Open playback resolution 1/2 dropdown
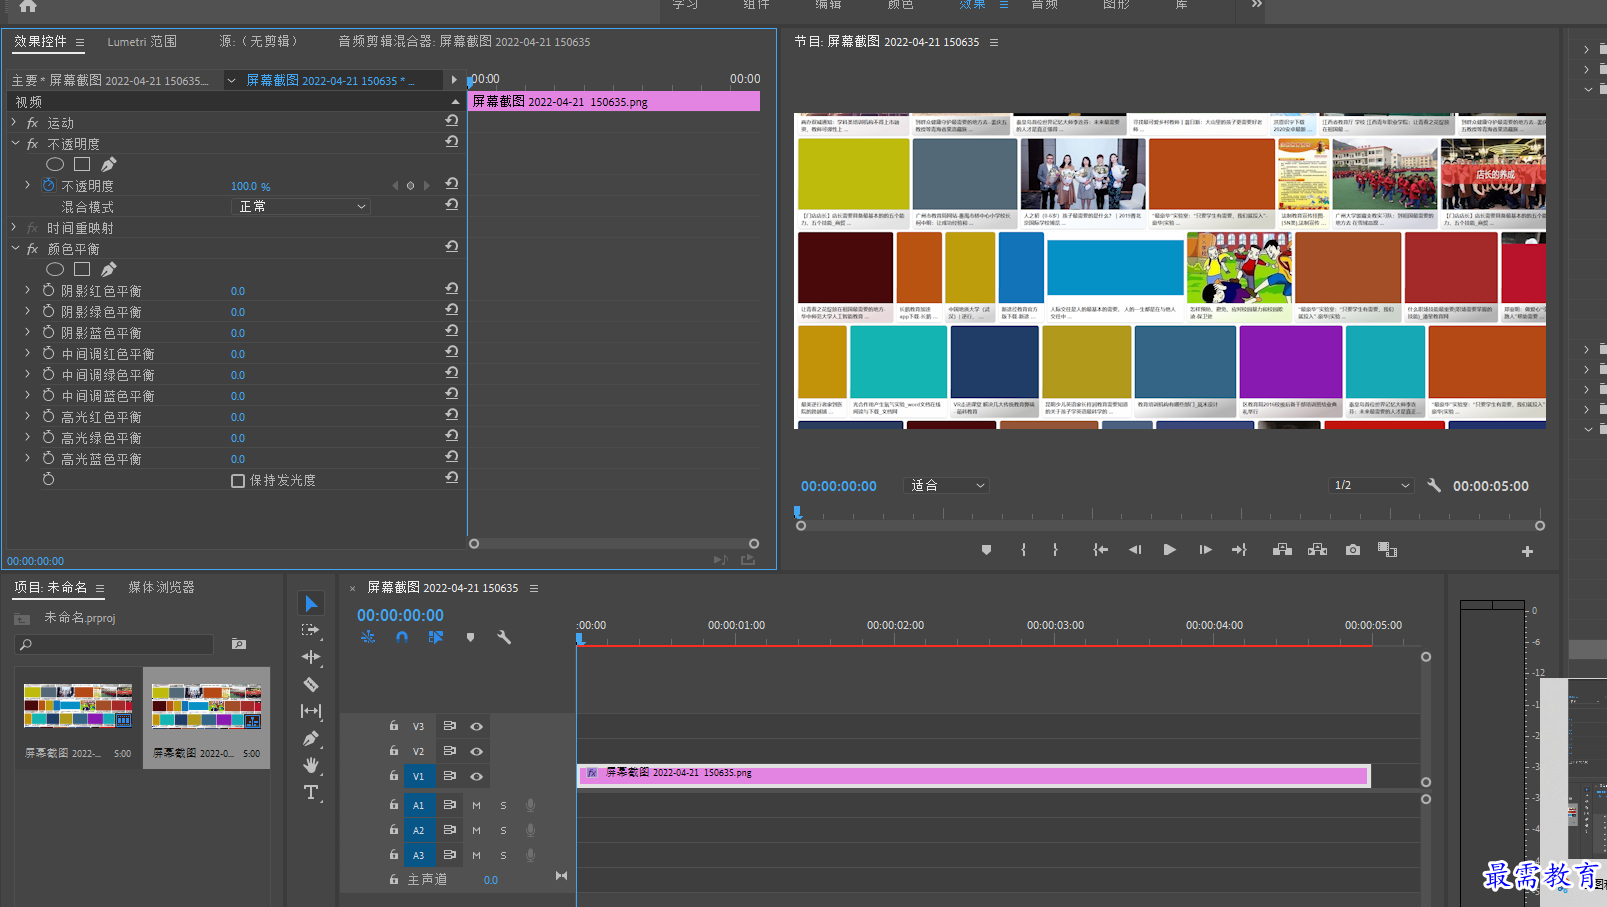 tap(1371, 485)
